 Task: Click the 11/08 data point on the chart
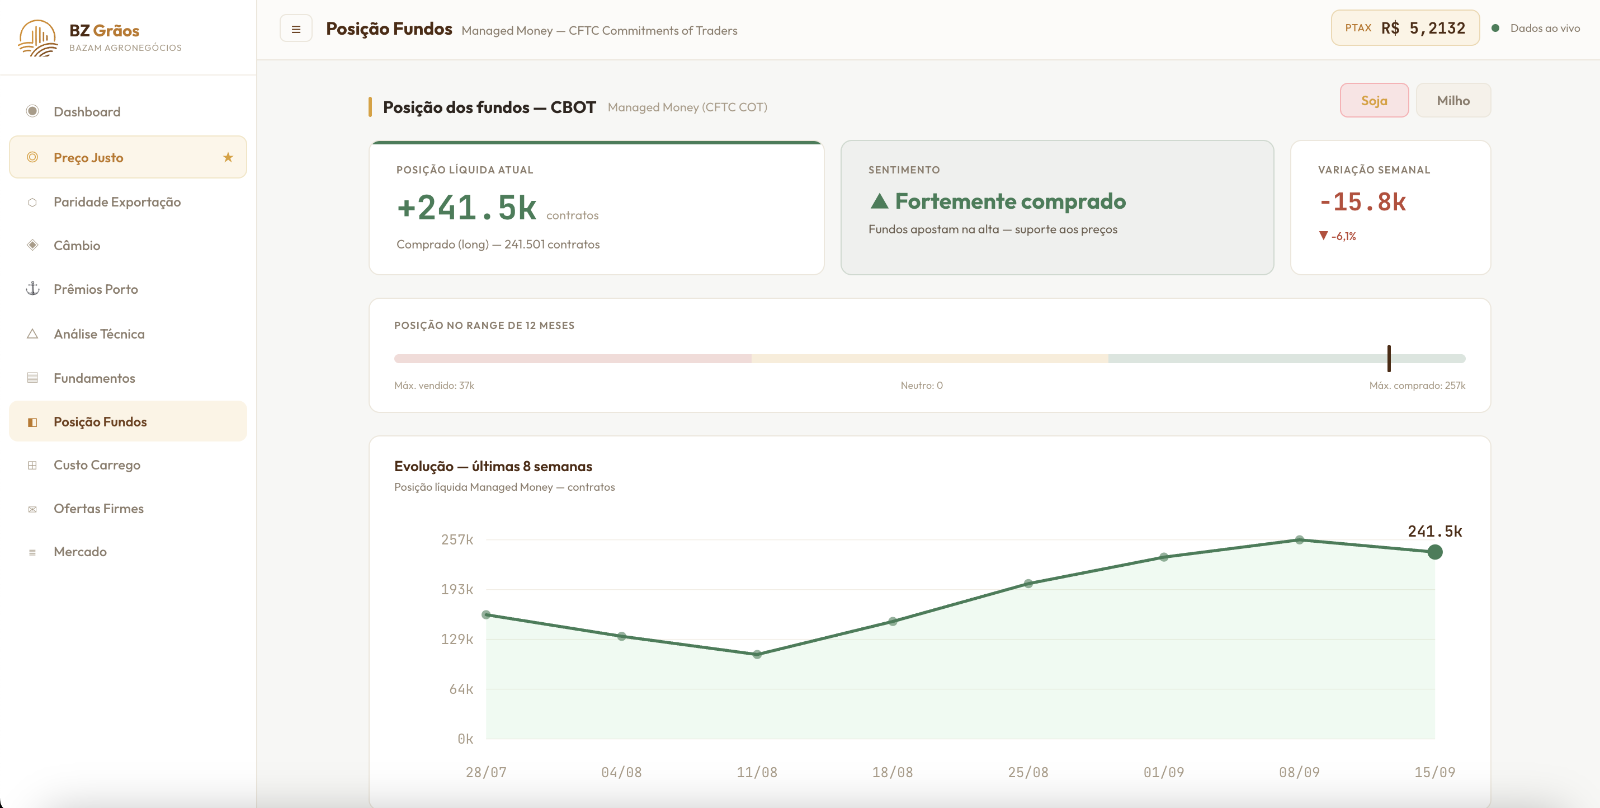click(757, 654)
